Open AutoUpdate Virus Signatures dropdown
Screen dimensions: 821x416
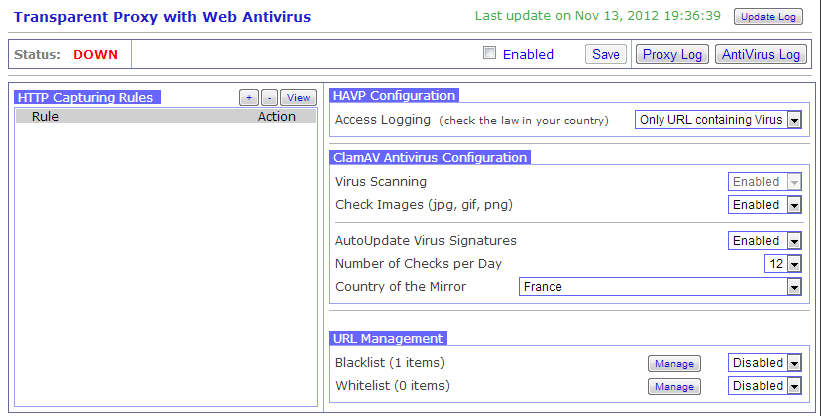point(765,241)
